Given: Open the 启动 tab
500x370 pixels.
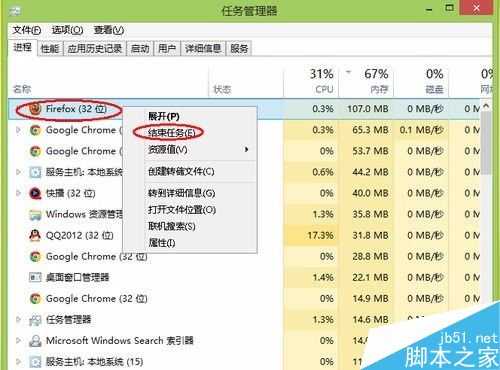Looking at the screenshot, I should pos(140,49).
